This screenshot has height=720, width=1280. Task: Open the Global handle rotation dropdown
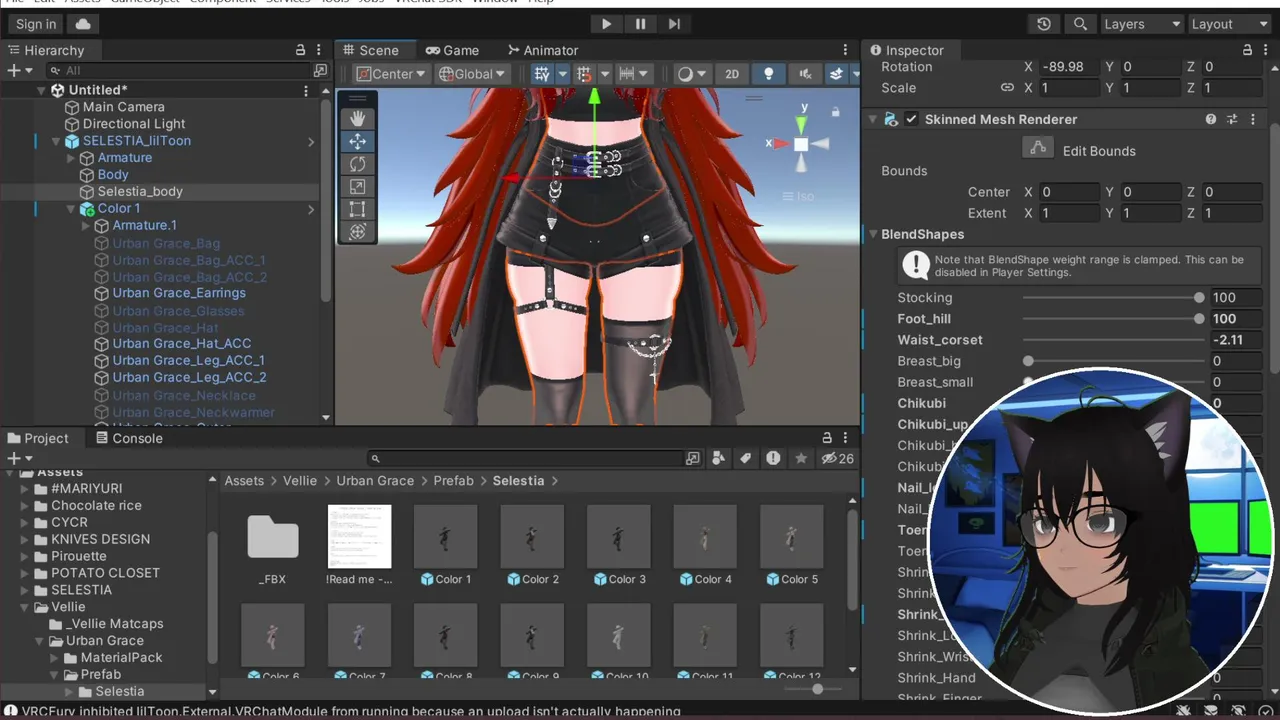pos(472,74)
